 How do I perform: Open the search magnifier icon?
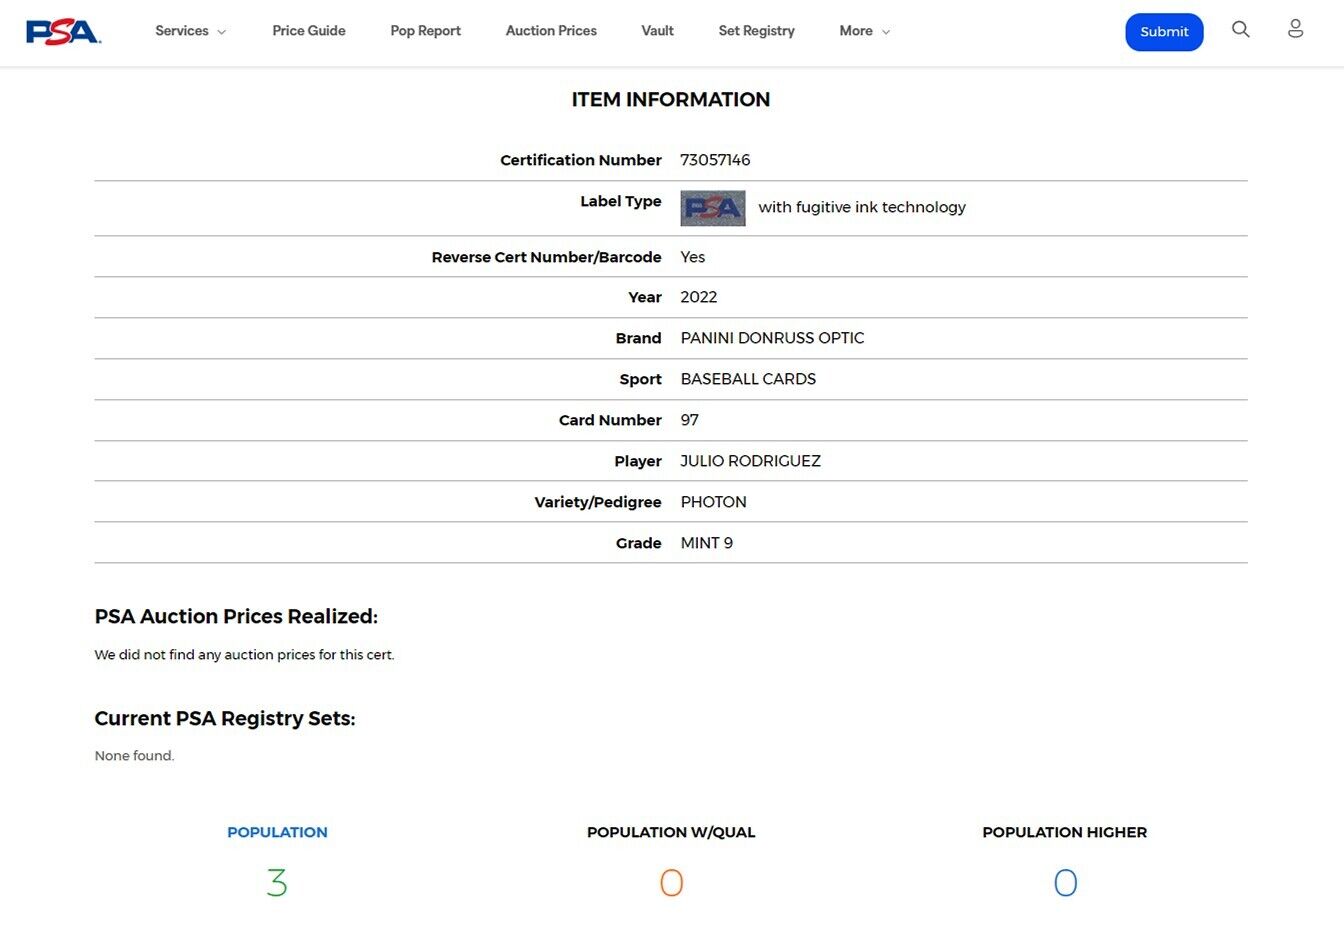pos(1240,30)
